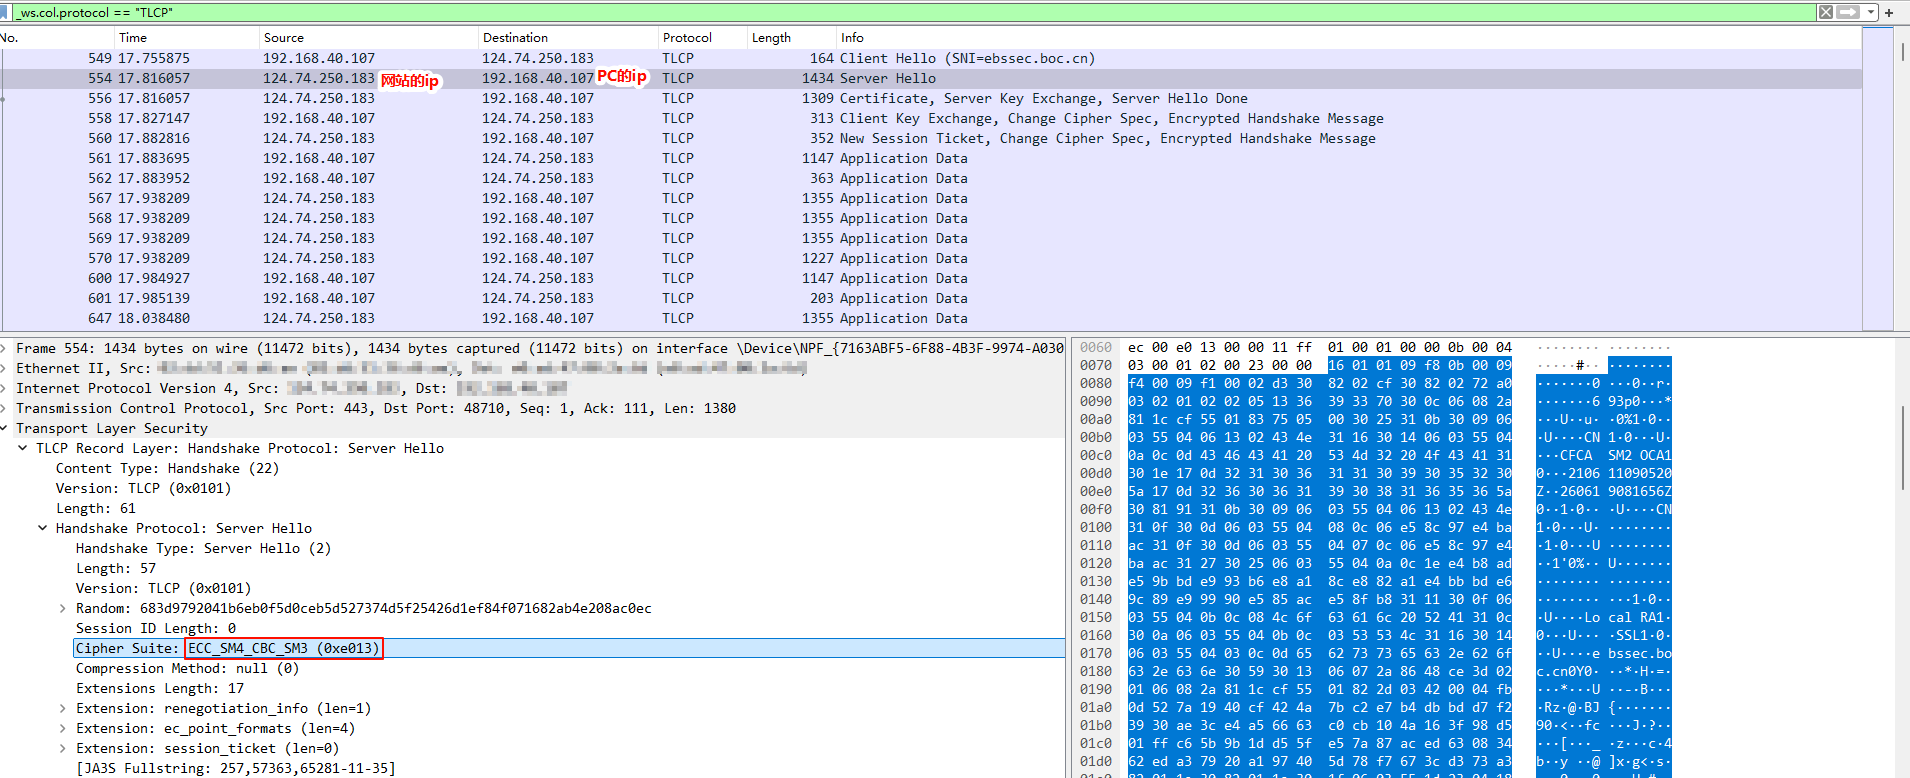This screenshot has width=1910, height=778.
Task: Expand the Ethernet II section
Action: pyautogui.click(x=5, y=368)
